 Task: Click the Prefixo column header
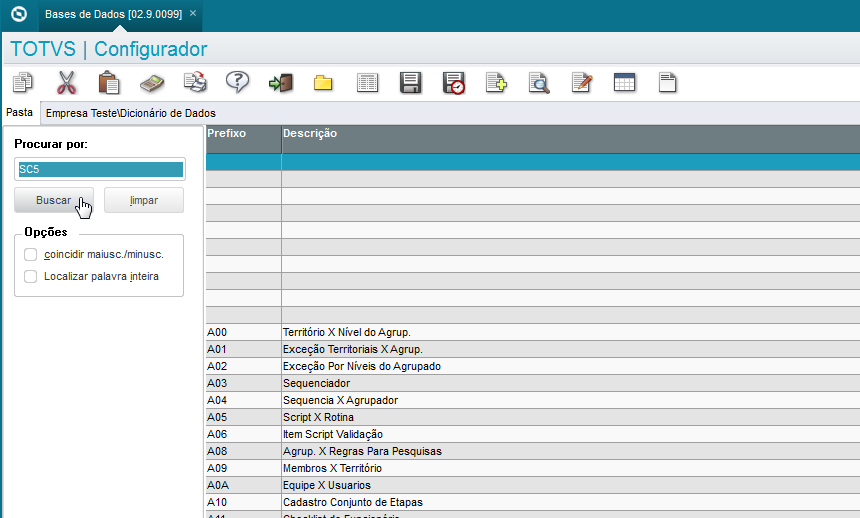coord(244,139)
